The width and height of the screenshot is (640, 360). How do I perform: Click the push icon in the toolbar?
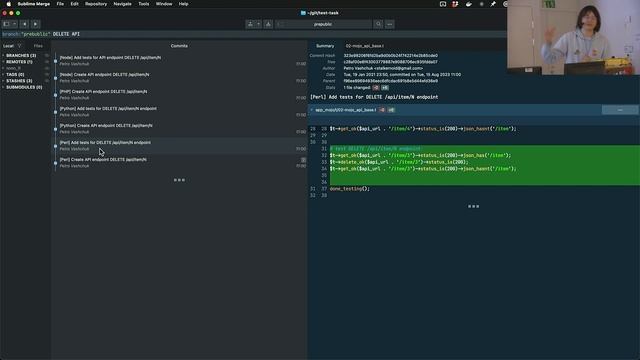[268, 24]
